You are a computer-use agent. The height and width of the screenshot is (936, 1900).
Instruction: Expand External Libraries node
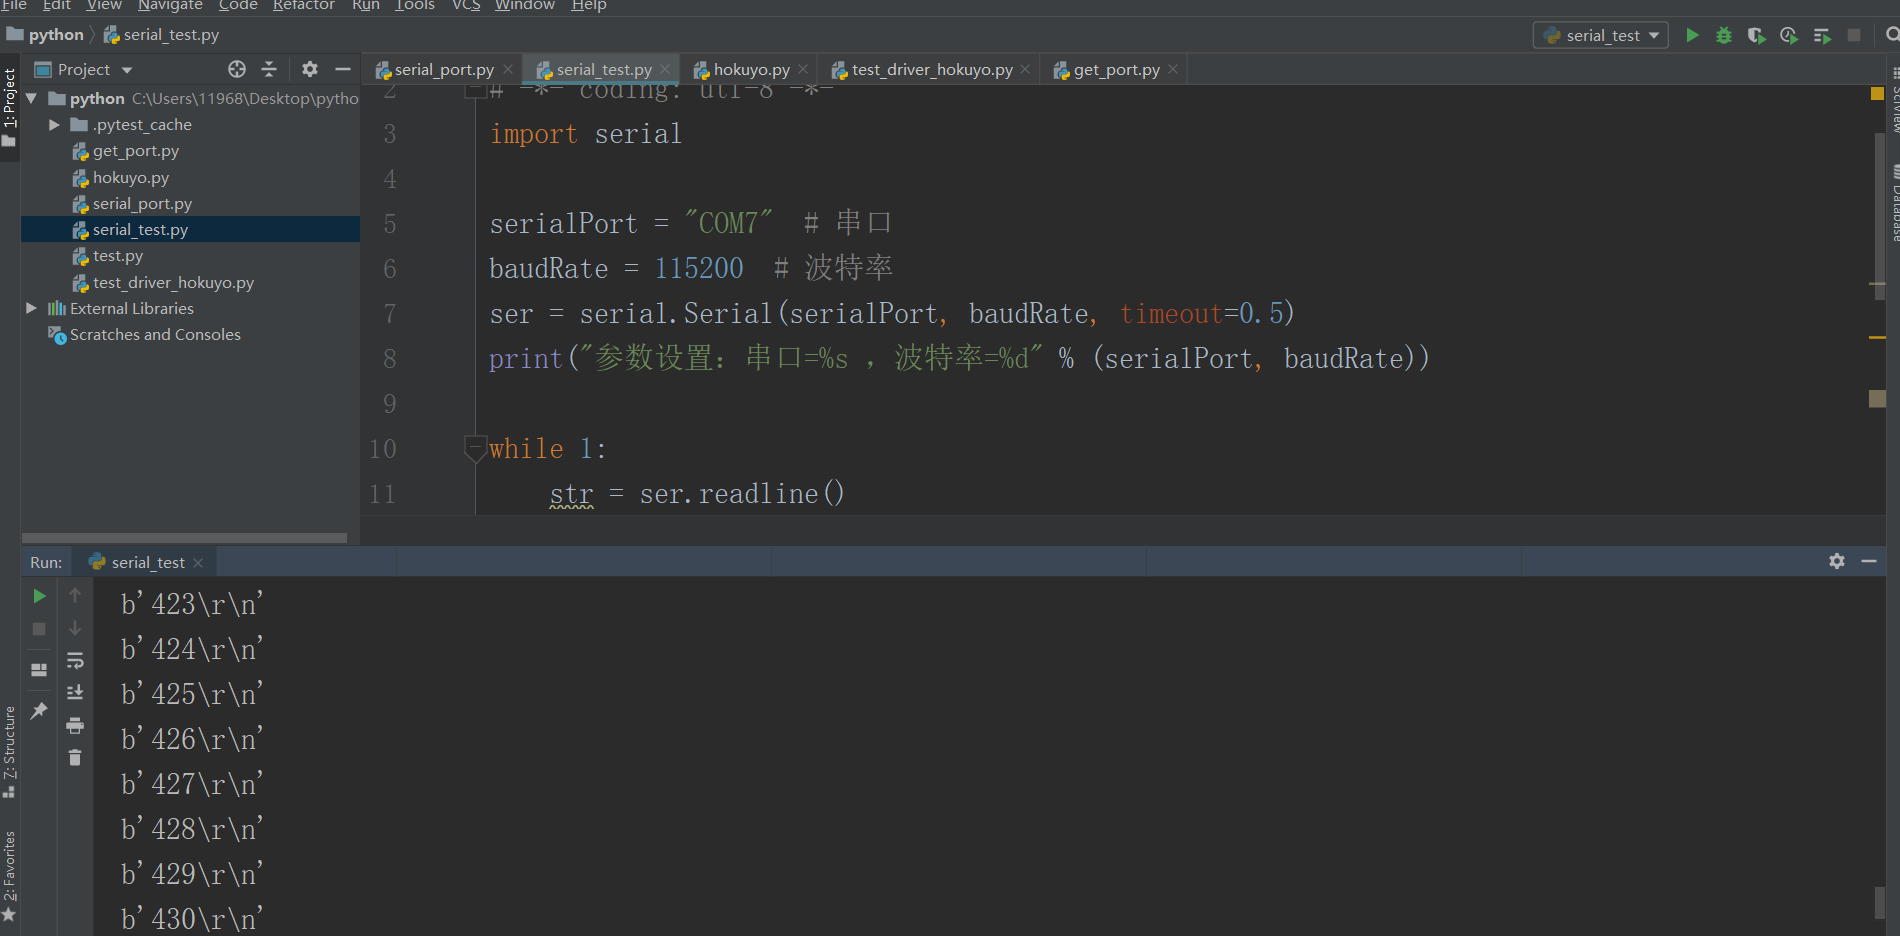[31, 308]
